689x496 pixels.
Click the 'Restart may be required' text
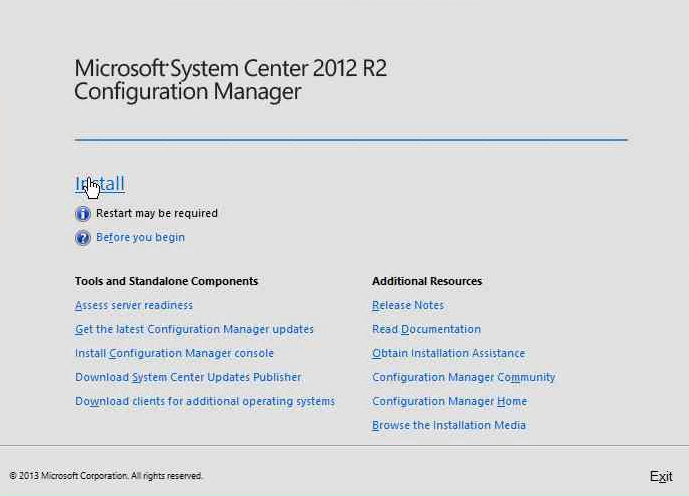(x=157, y=213)
